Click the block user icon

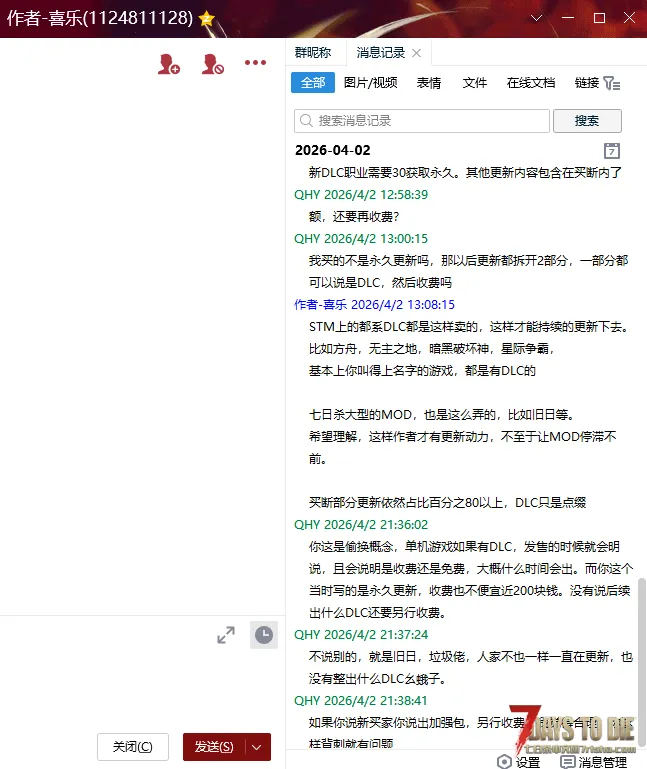point(212,64)
